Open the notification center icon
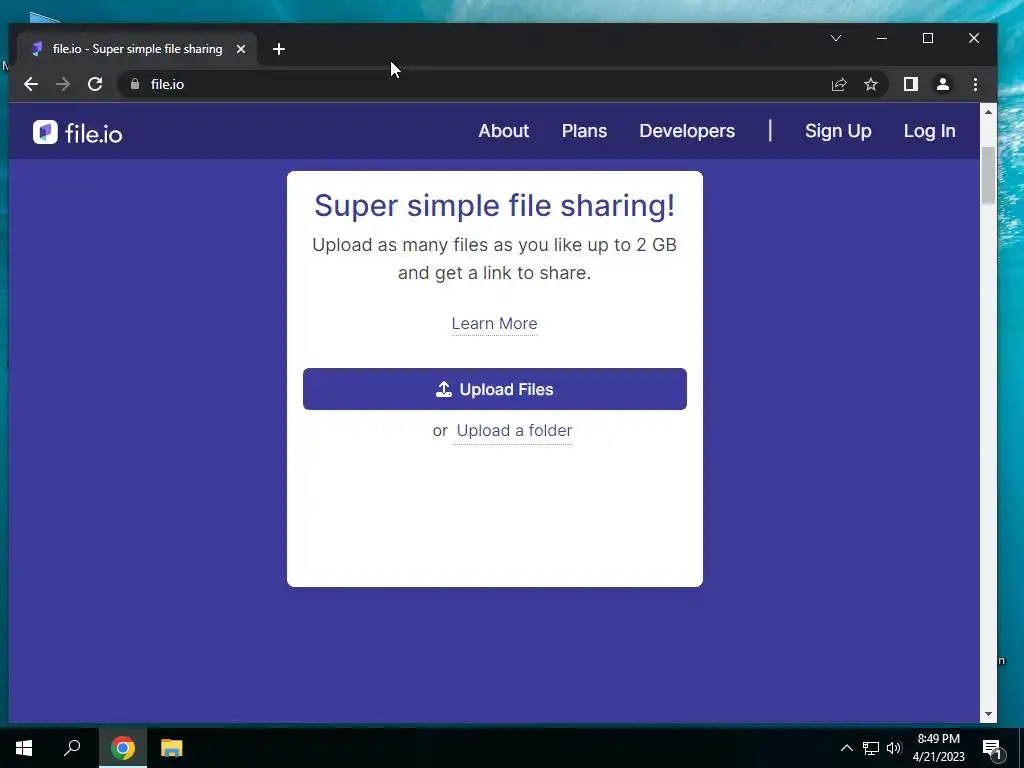1024x768 pixels. click(x=992, y=749)
